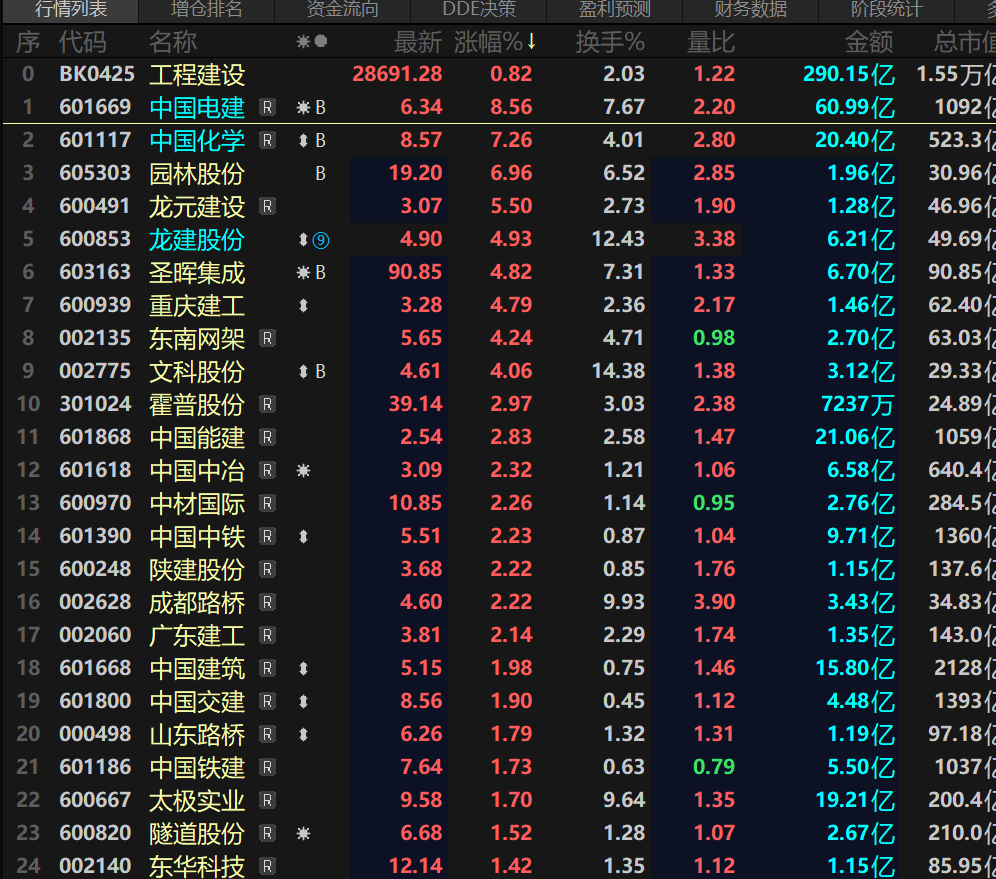Sort by the 涨幅% column header
996x879 pixels.
click(x=495, y=42)
